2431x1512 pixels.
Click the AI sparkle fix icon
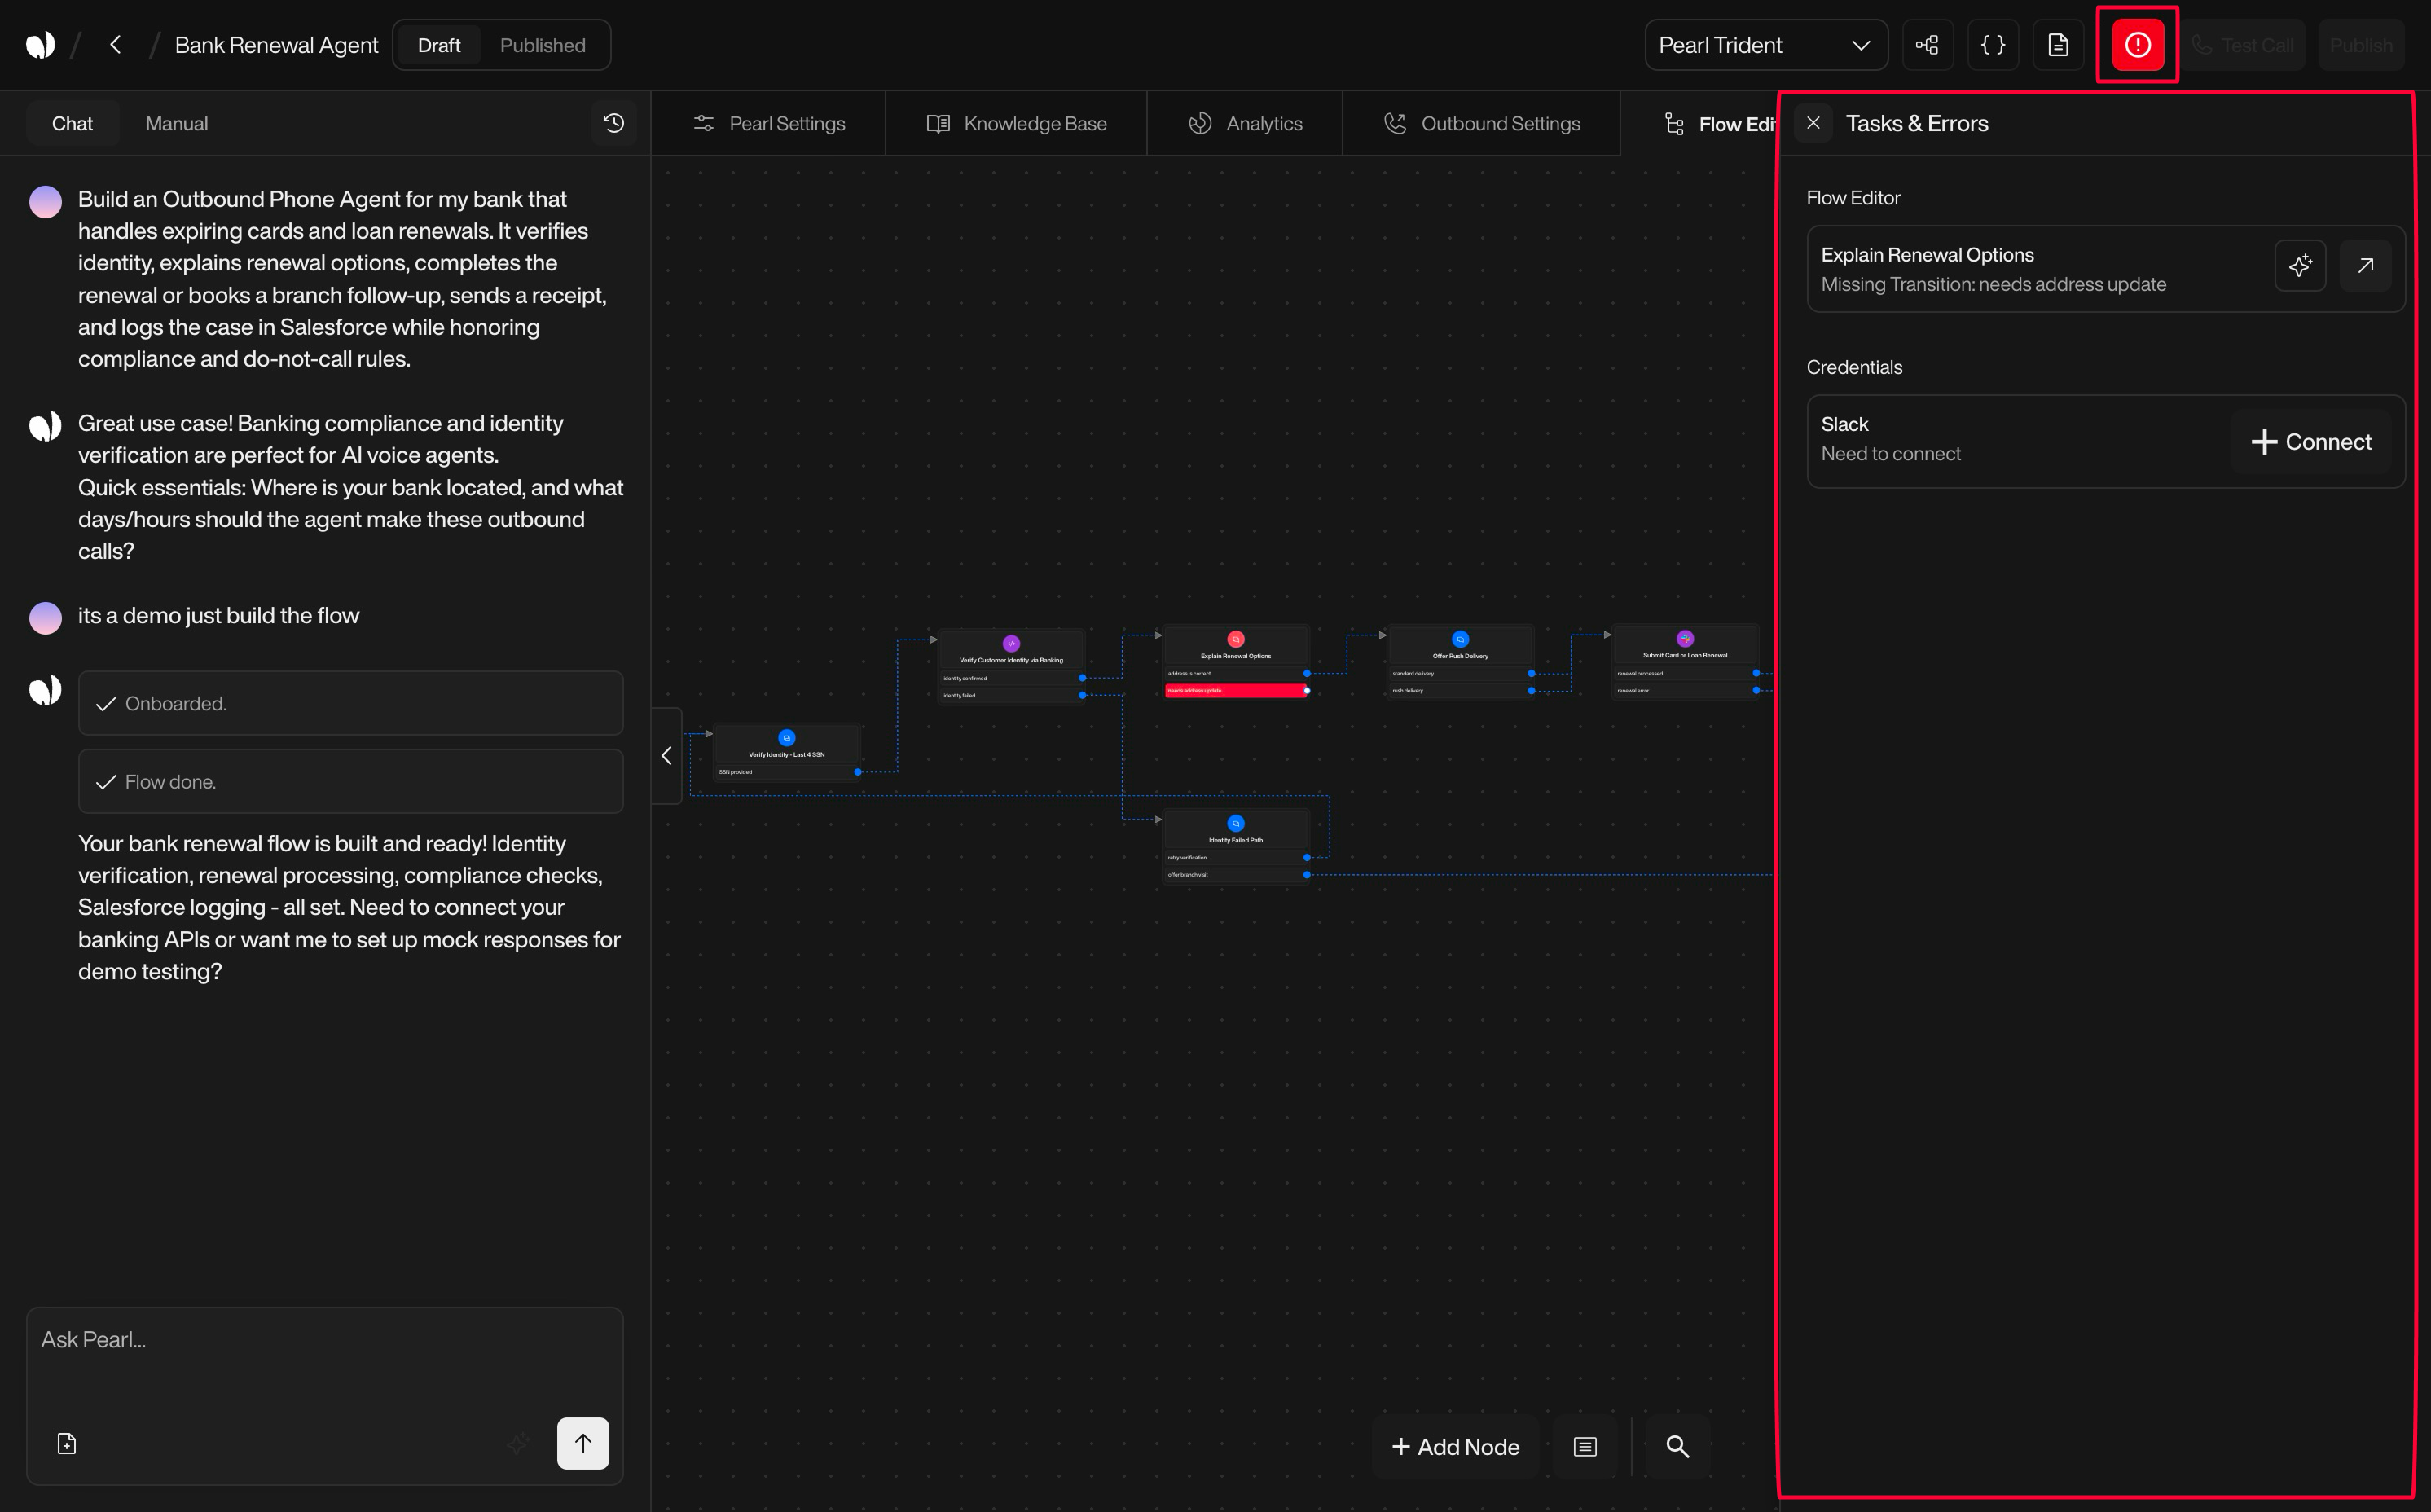(x=2299, y=265)
